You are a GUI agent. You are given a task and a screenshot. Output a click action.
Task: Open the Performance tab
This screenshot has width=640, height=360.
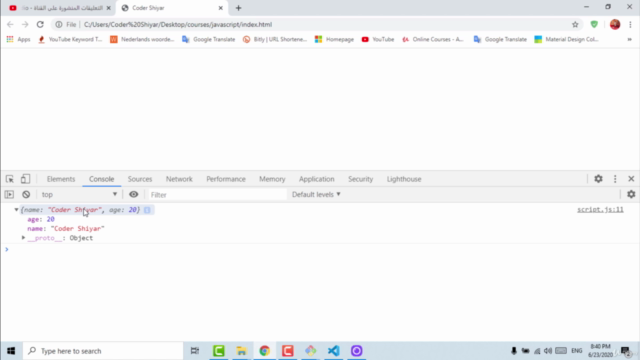pos(226,179)
